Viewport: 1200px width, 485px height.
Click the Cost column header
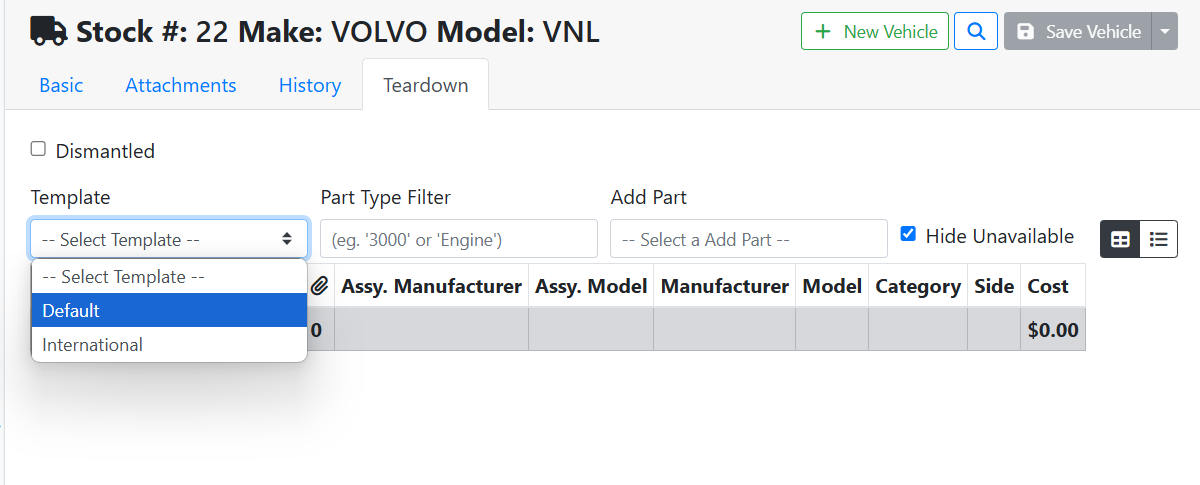1048,286
